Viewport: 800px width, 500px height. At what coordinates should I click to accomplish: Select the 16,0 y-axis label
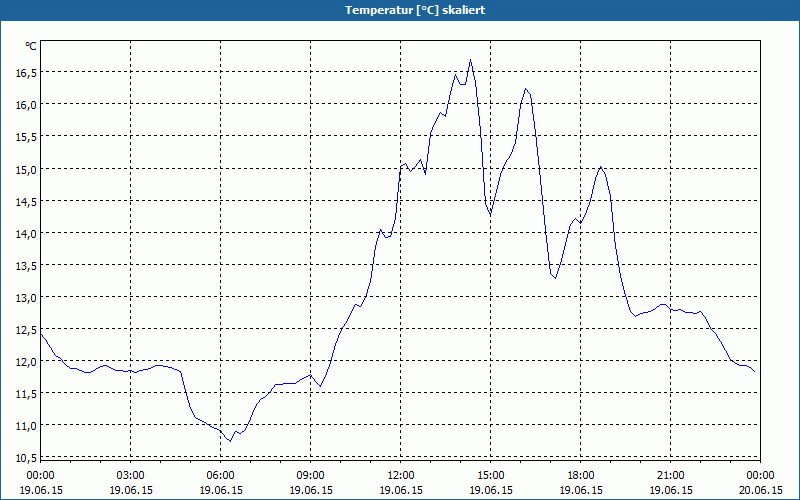[27, 105]
